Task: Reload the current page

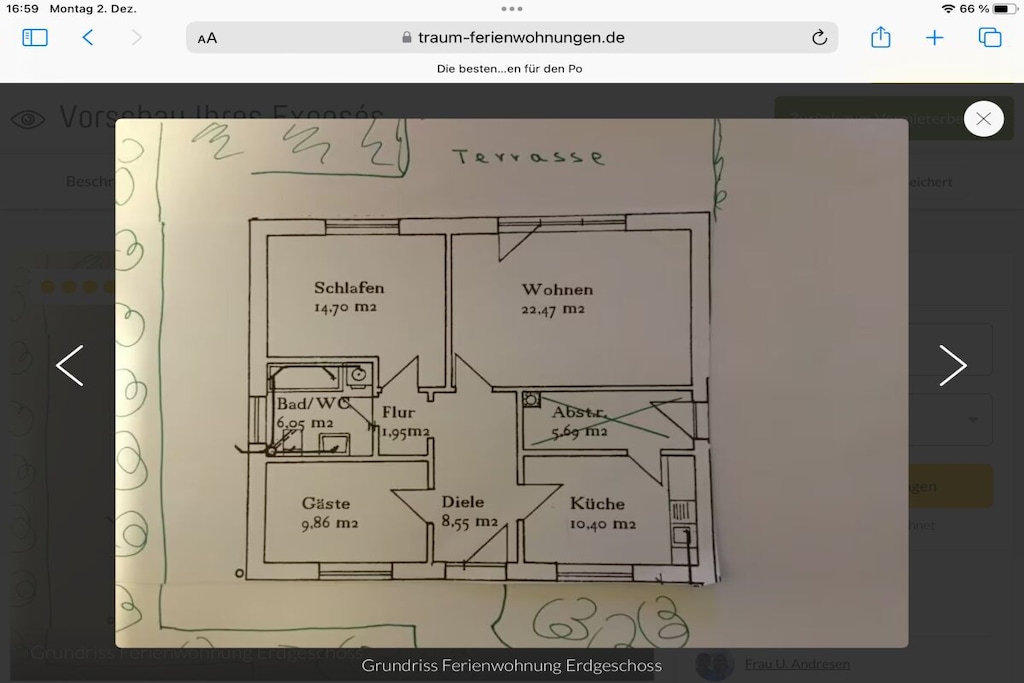Action: pos(819,38)
